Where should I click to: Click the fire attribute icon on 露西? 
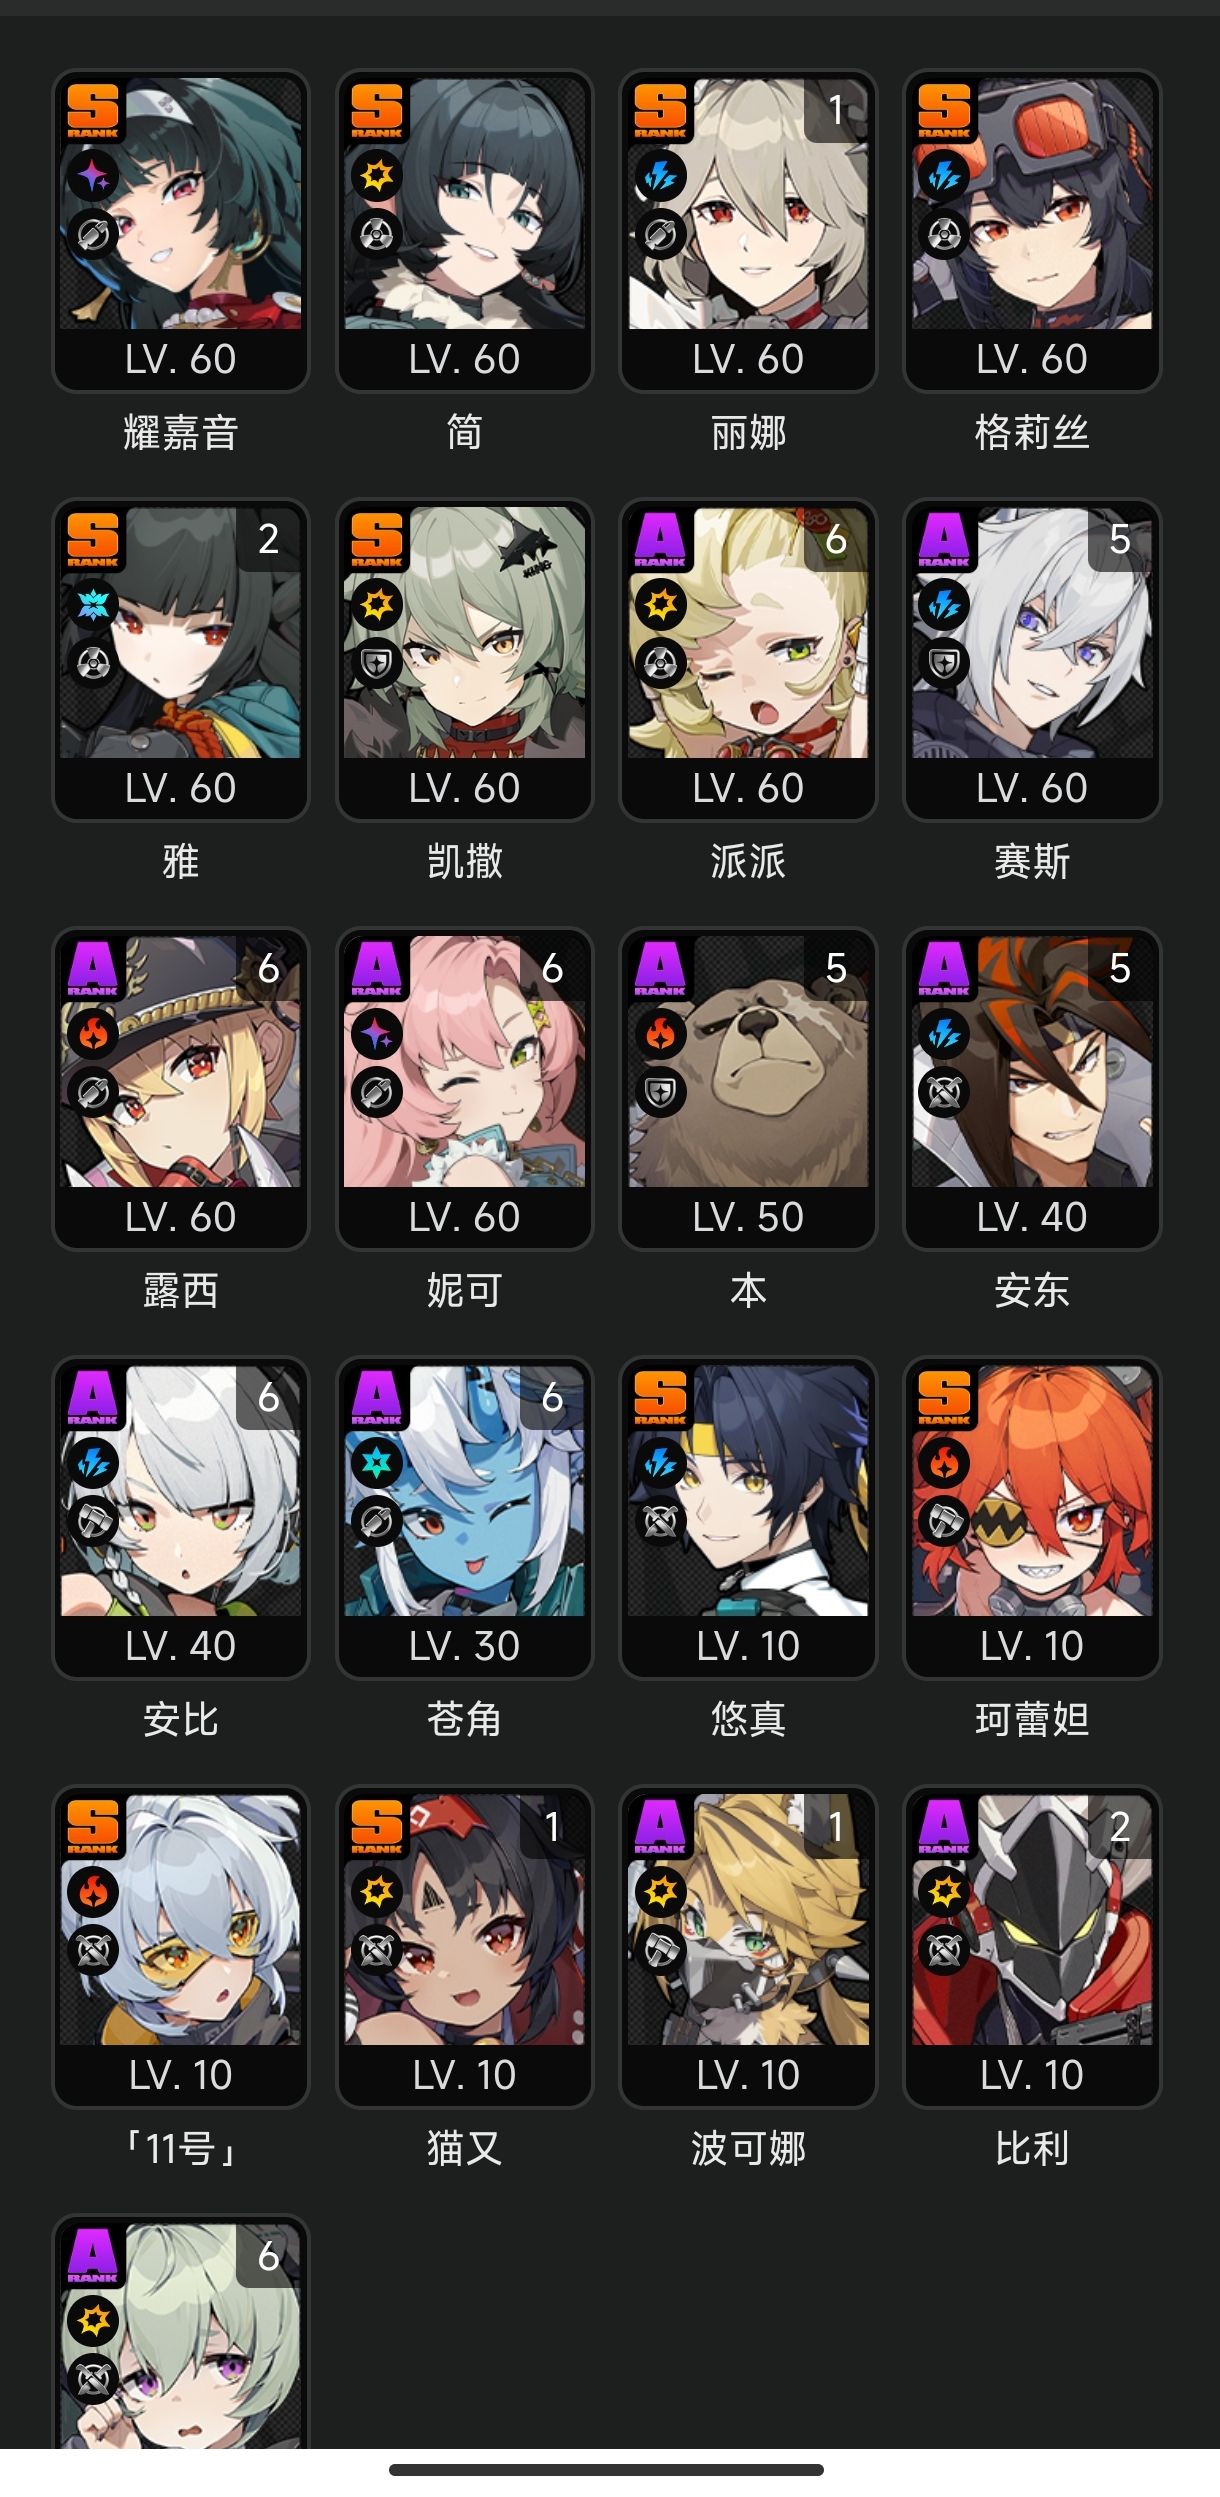(93, 1034)
